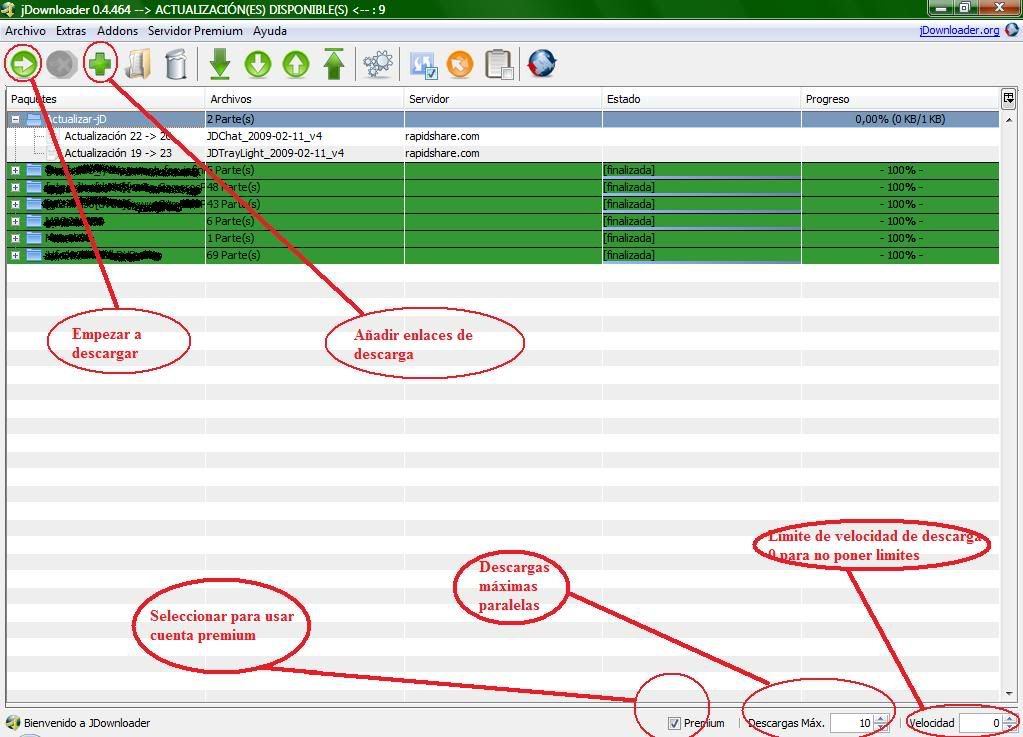The width and height of the screenshot is (1023, 737).
Task: Click the 2 Parte(s) cell
Action: pos(305,119)
